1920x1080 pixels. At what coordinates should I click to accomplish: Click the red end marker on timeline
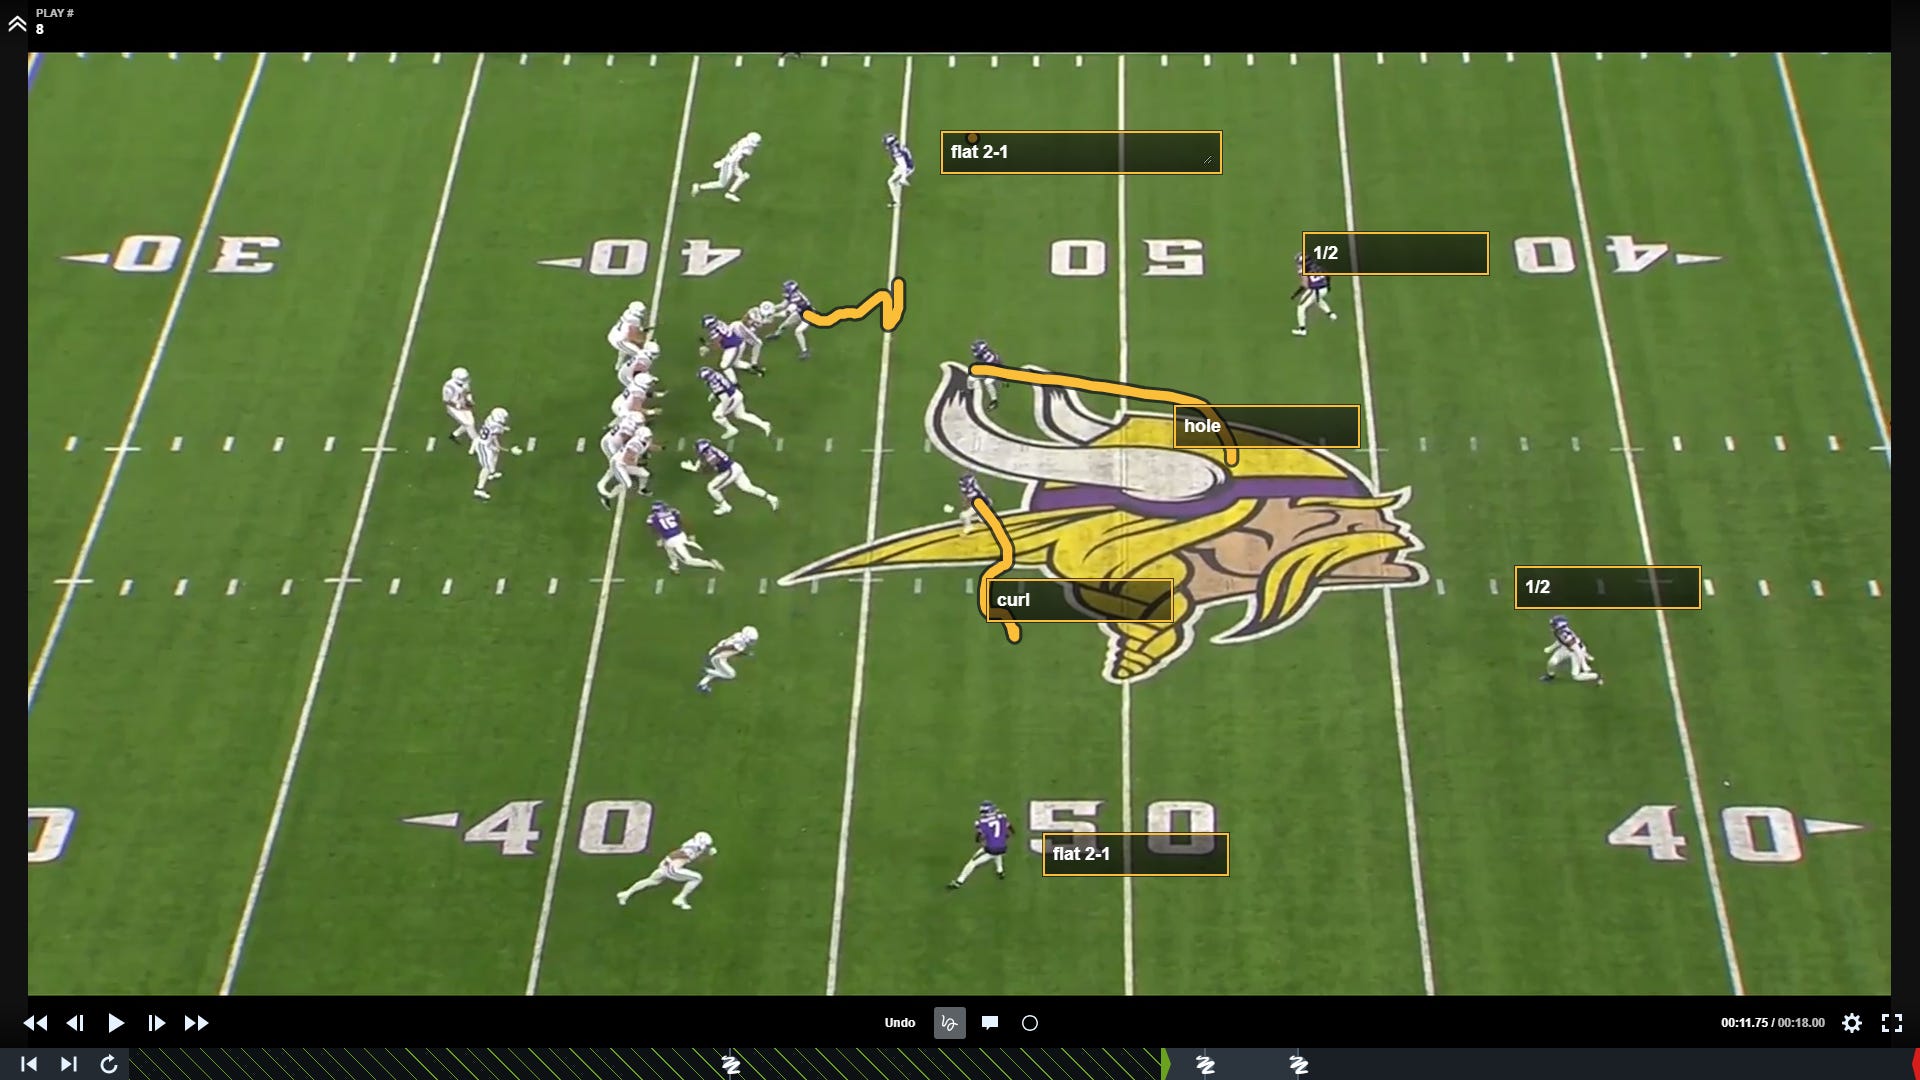coord(1915,1064)
